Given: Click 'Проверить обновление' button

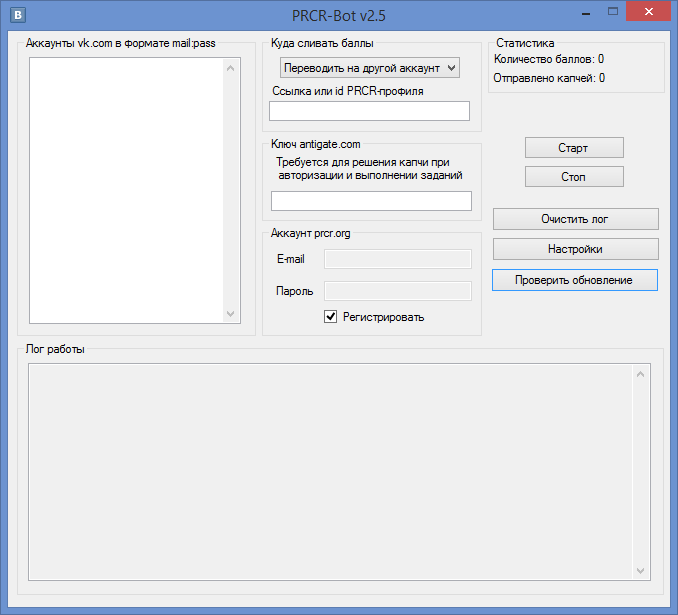Looking at the screenshot, I should pyautogui.click(x=575, y=280).
